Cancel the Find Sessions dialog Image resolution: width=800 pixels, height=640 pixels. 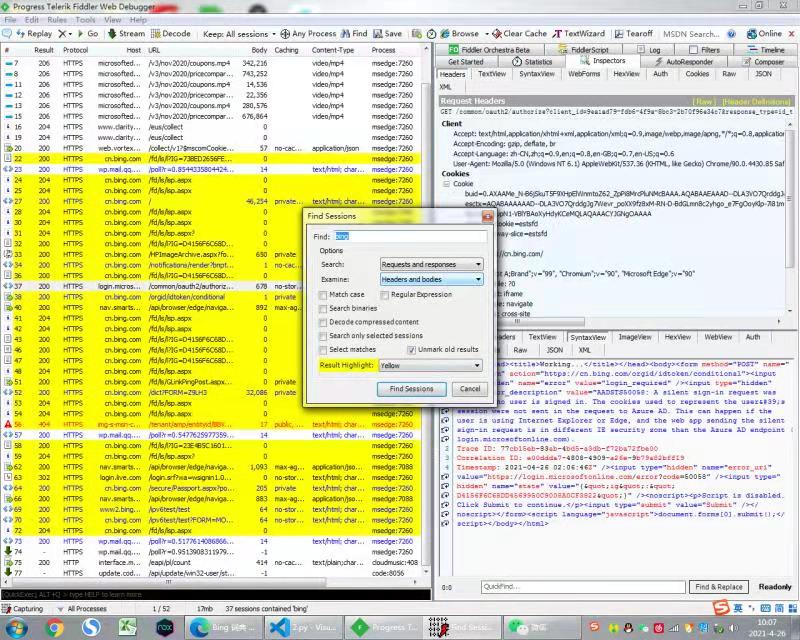tap(470, 389)
